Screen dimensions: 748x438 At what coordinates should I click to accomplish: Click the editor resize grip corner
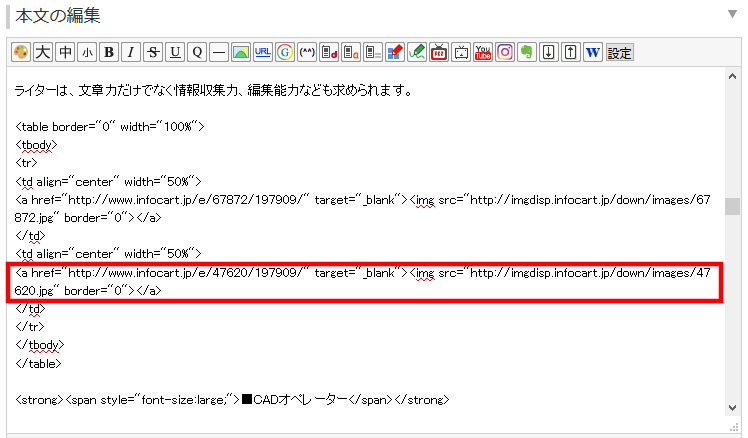[x=734, y=427]
